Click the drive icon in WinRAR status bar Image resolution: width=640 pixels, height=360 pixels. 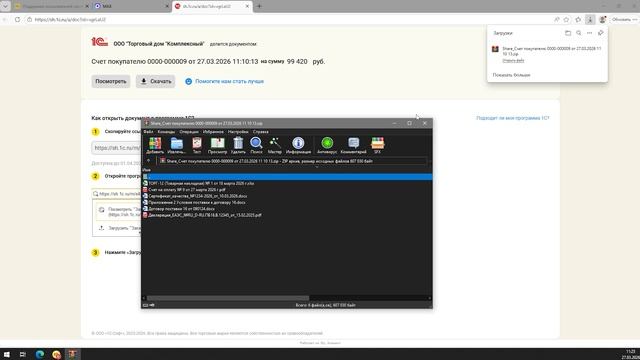point(146,305)
